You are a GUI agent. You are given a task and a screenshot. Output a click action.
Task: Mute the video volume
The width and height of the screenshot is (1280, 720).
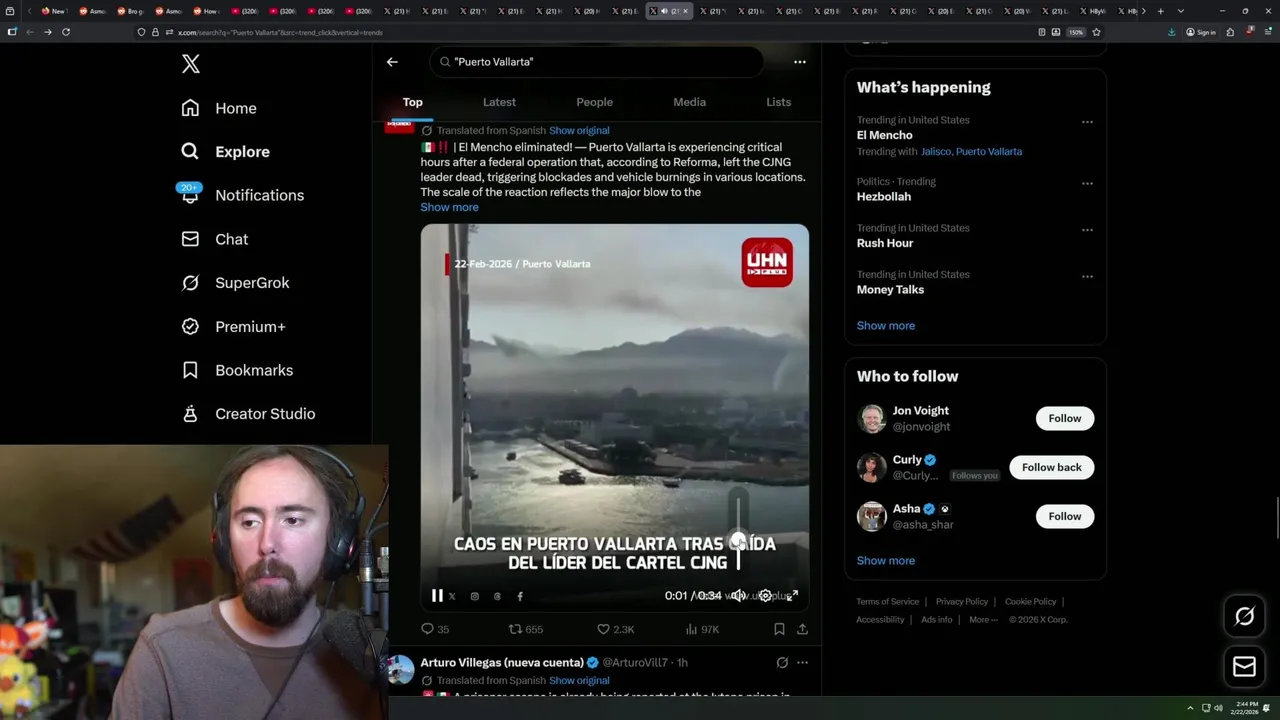(x=738, y=596)
